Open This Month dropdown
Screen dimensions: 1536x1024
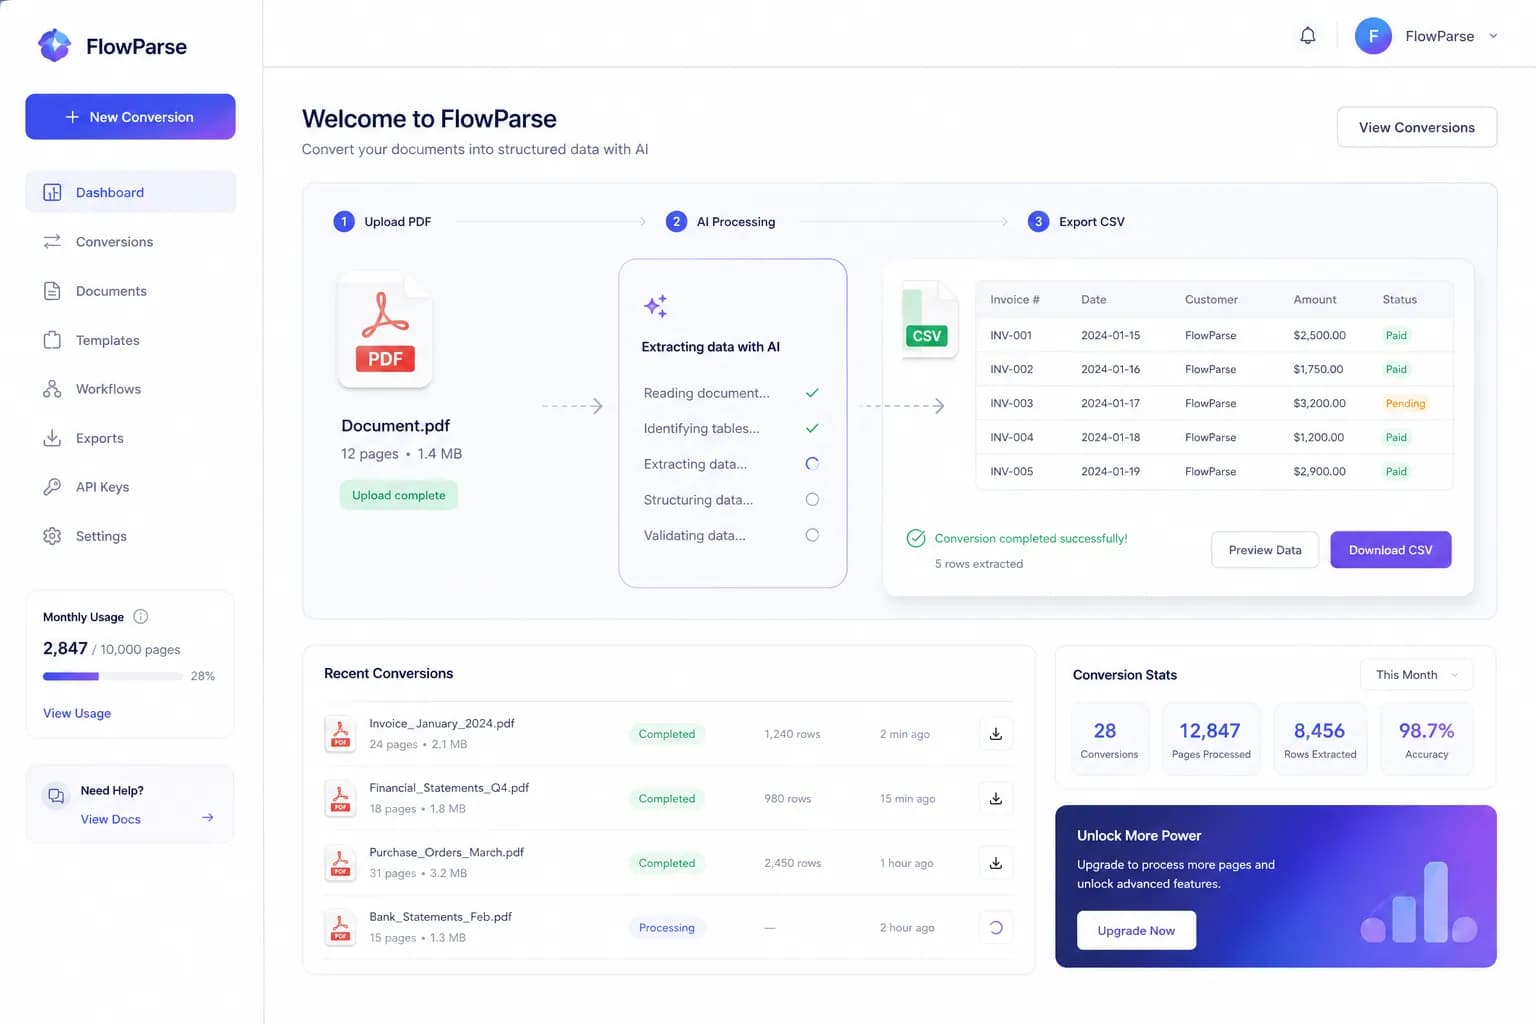click(x=1416, y=675)
